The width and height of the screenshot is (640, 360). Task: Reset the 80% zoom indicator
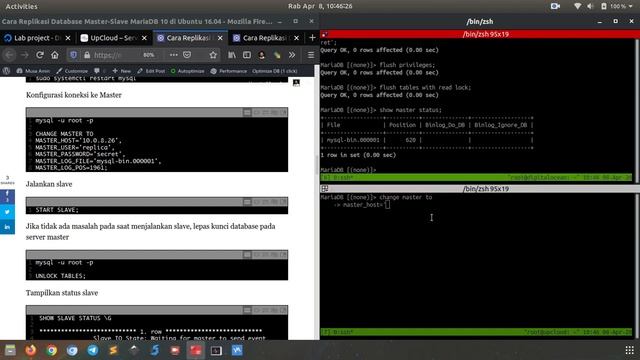click(149, 55)
